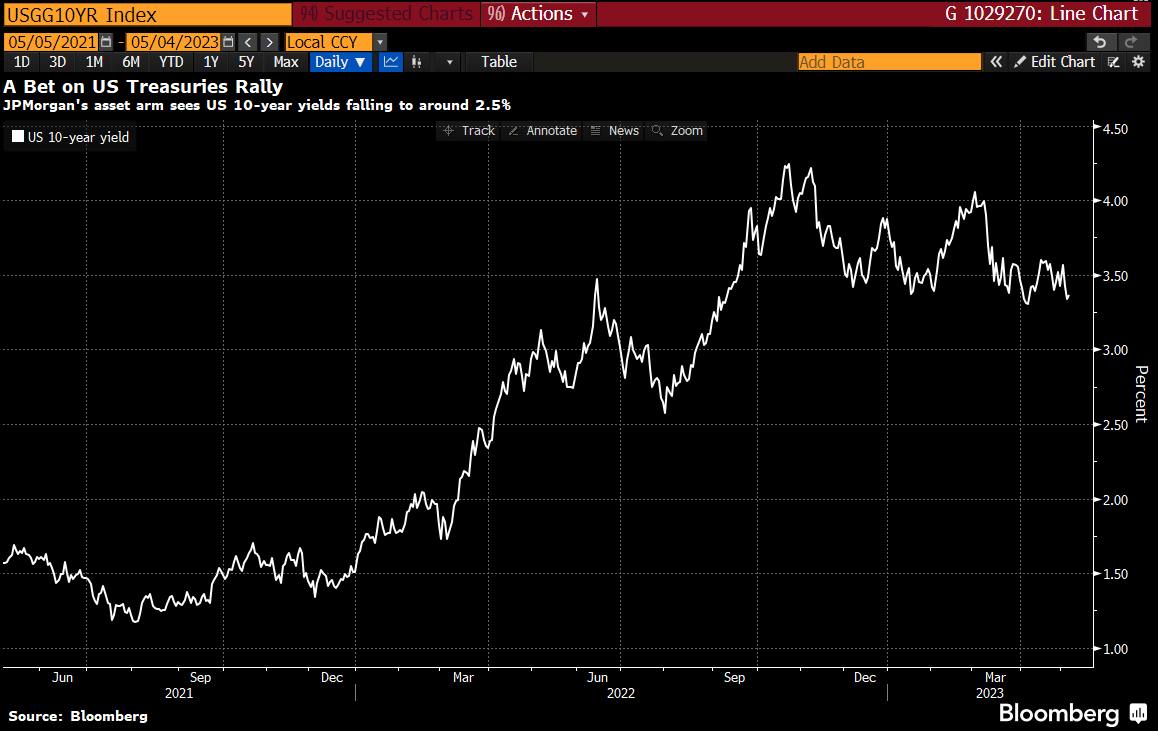The width and height of the screenshot is (1158, 731).
Task: Click the Percent axis title
Action: pyautogui.click(x=1142, y=394)
